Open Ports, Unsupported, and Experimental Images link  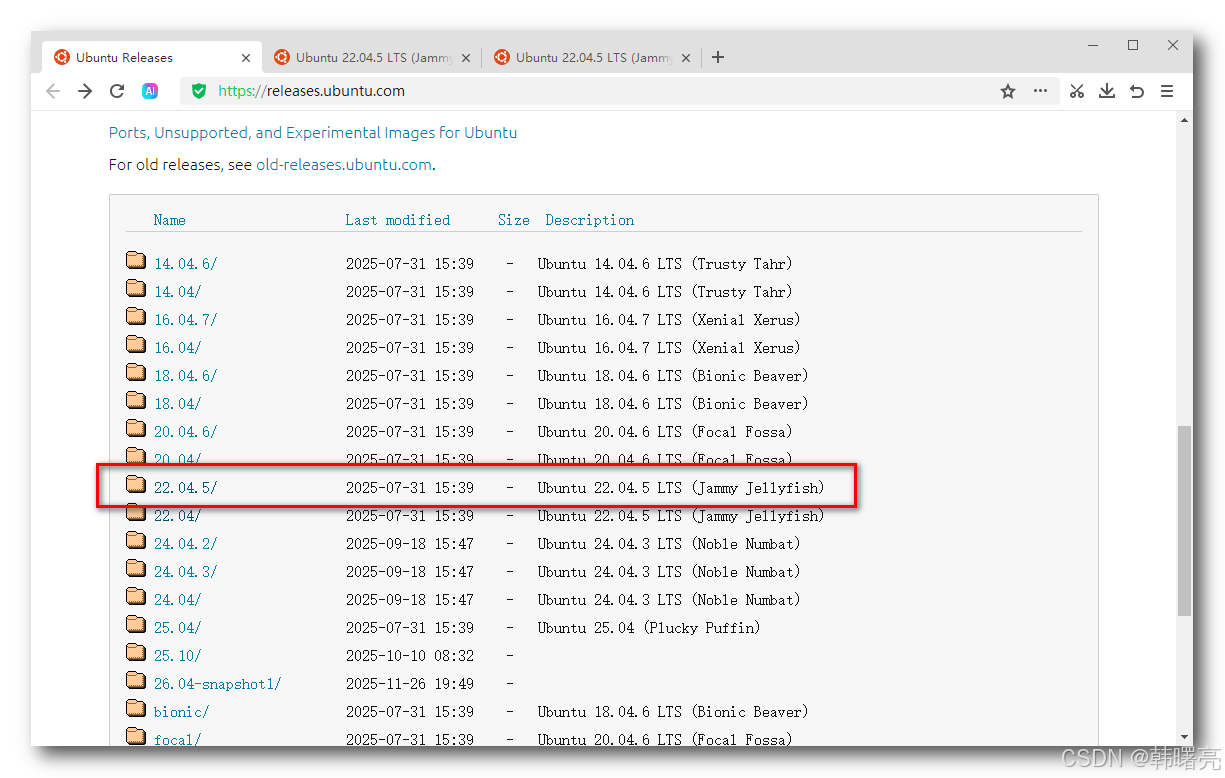click(x=313, y=132)
